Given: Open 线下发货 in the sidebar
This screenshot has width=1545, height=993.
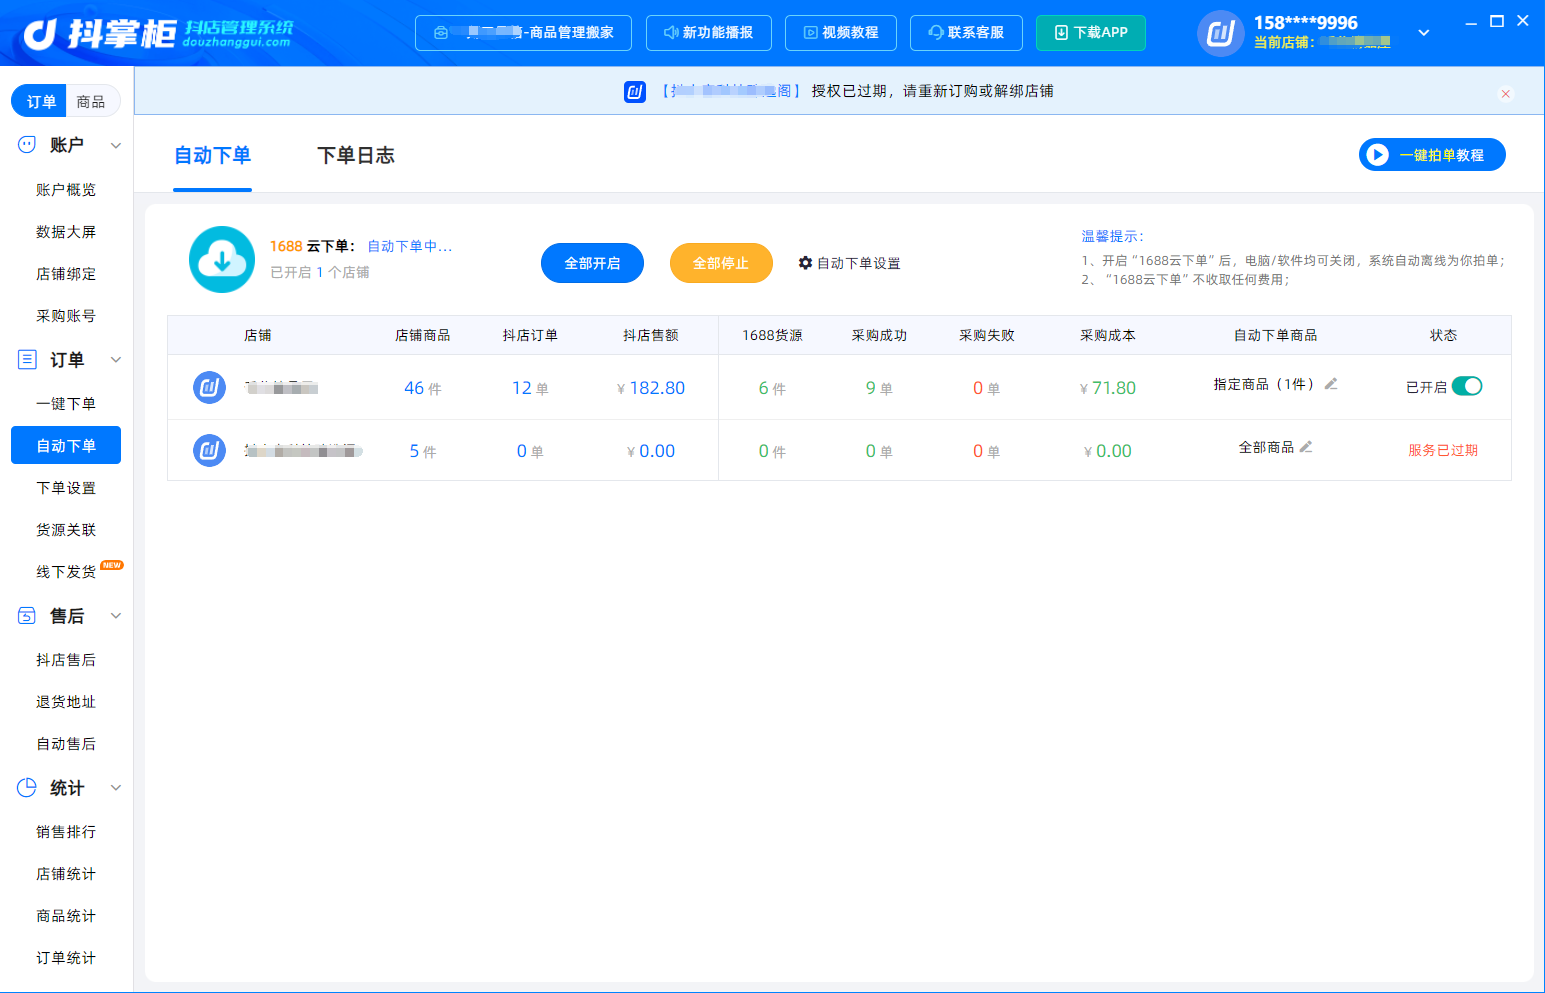Looking at the screenshot, I should 66,572.
